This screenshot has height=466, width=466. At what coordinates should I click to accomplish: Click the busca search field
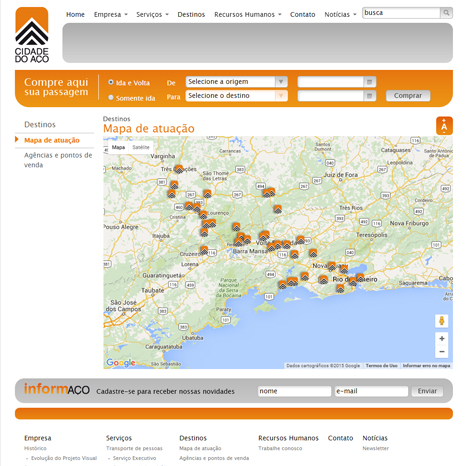pos(401,13)
